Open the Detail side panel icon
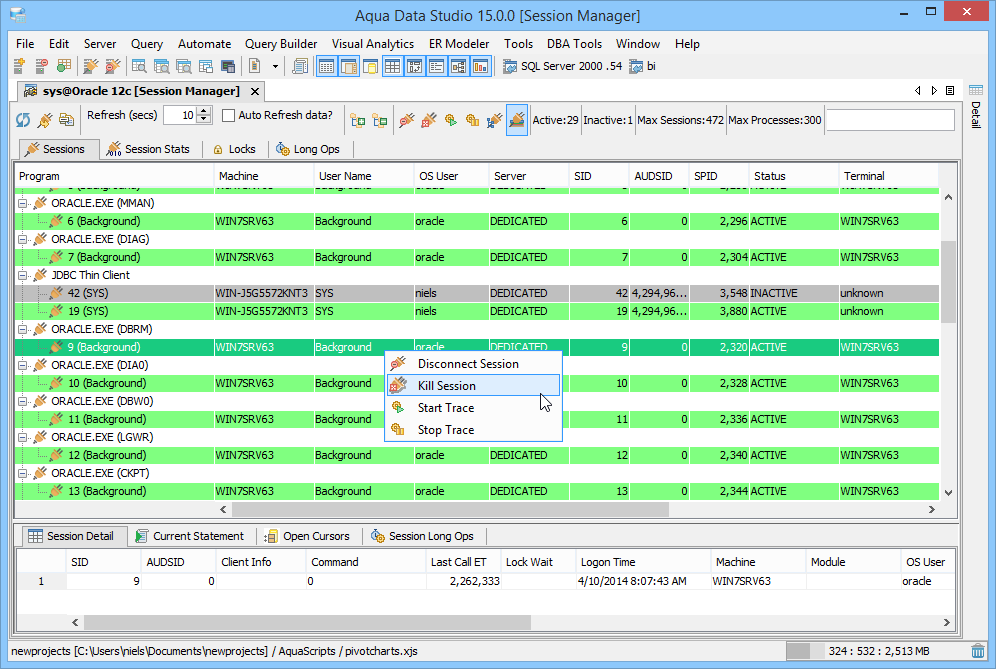The height and width of the screenshot is (669, 996). [x=976, y=91]
